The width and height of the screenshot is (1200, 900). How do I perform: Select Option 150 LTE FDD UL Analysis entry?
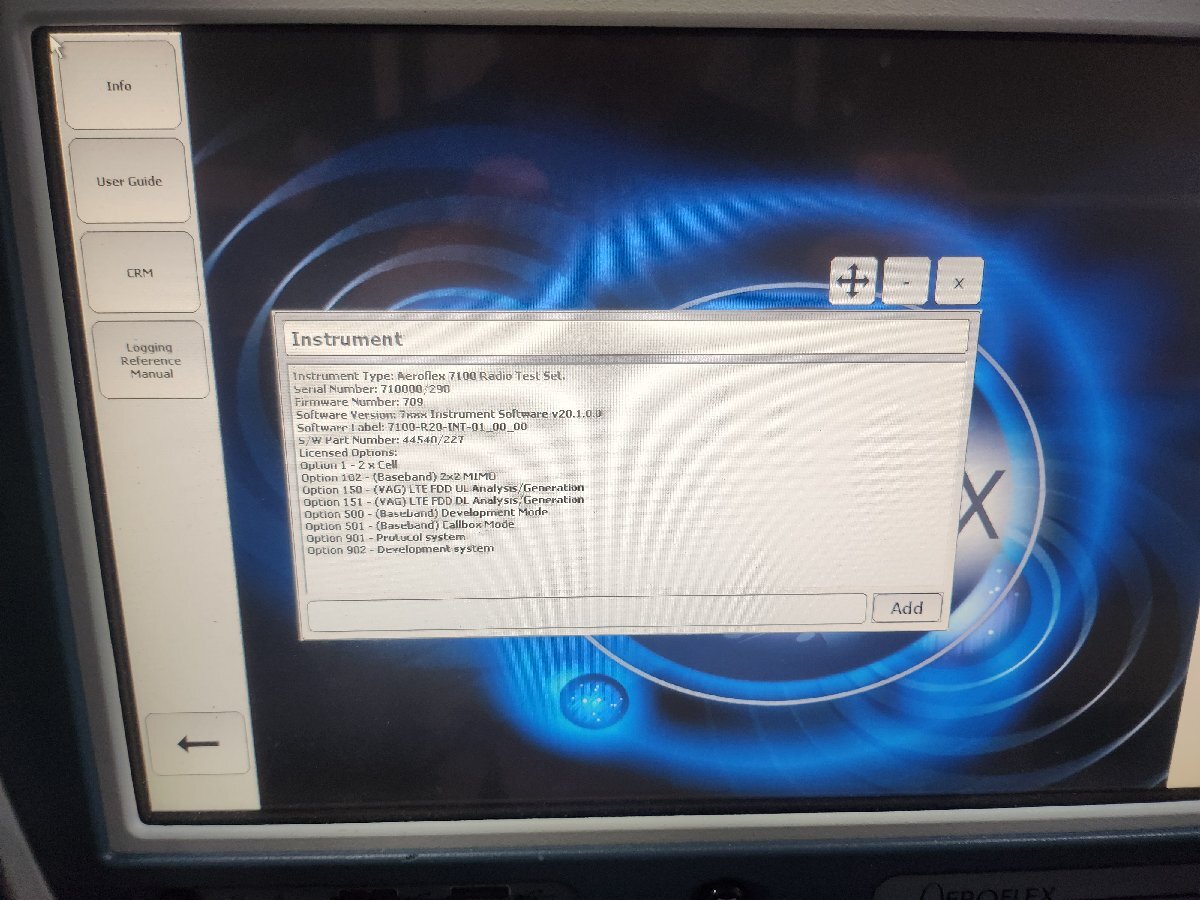tap(443, 487)
